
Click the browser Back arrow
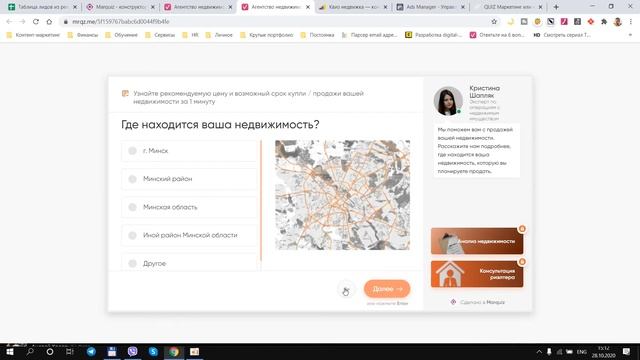(9, 22)
